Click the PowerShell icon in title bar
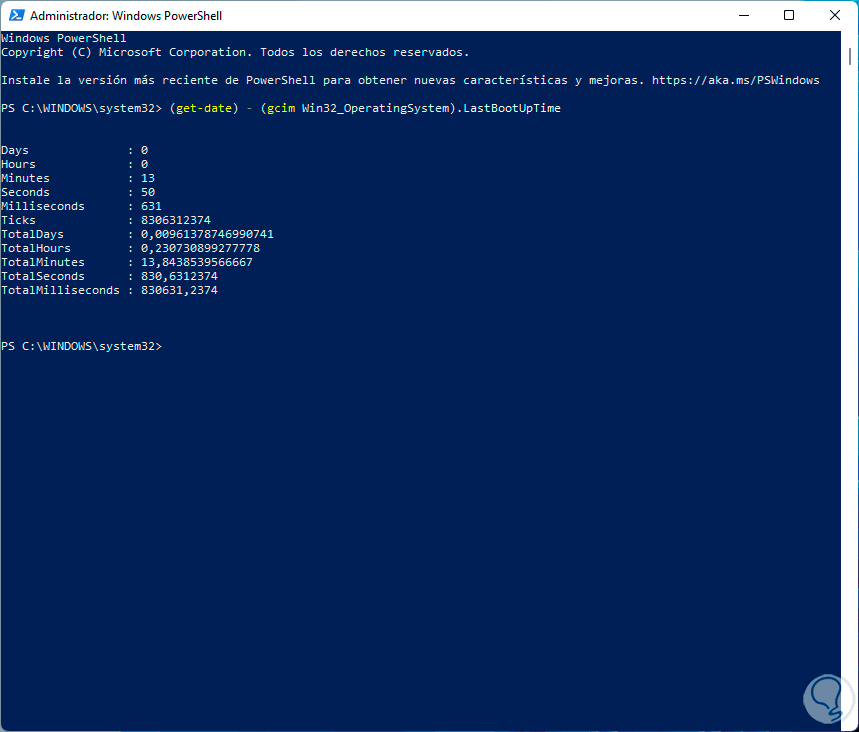The height and width of the screenshot is (732, 859). 16,15
